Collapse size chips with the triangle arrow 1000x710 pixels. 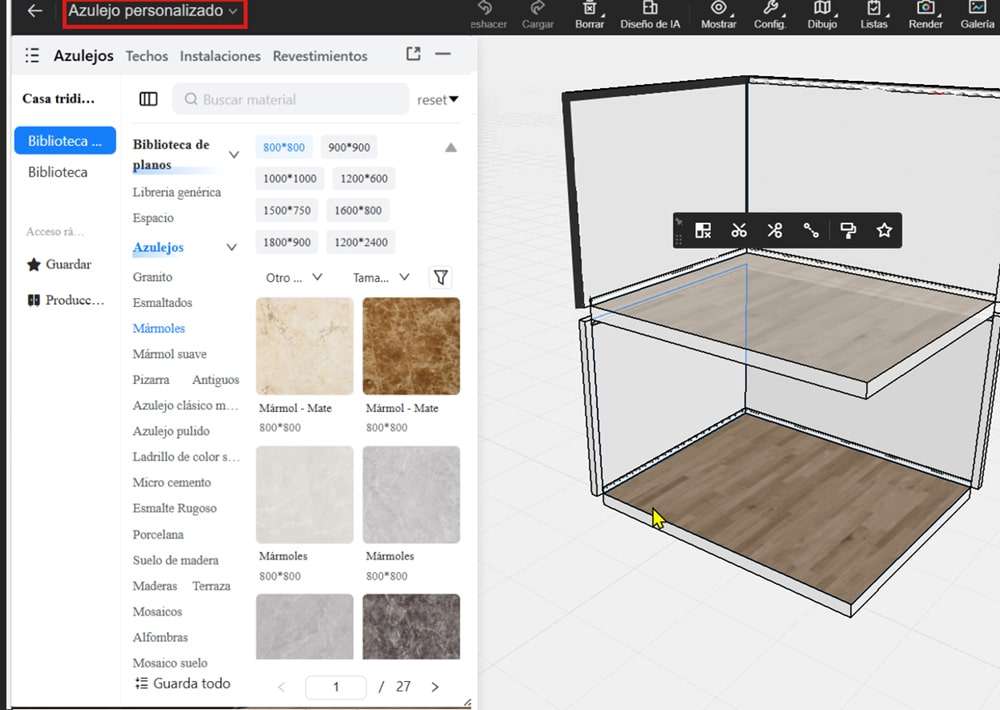(451, 147)
